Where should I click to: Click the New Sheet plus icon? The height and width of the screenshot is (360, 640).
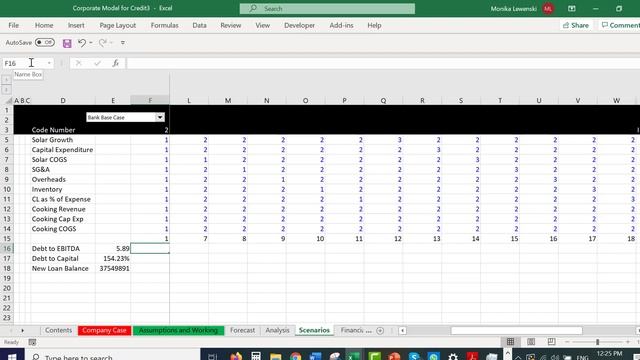[380, 331]
